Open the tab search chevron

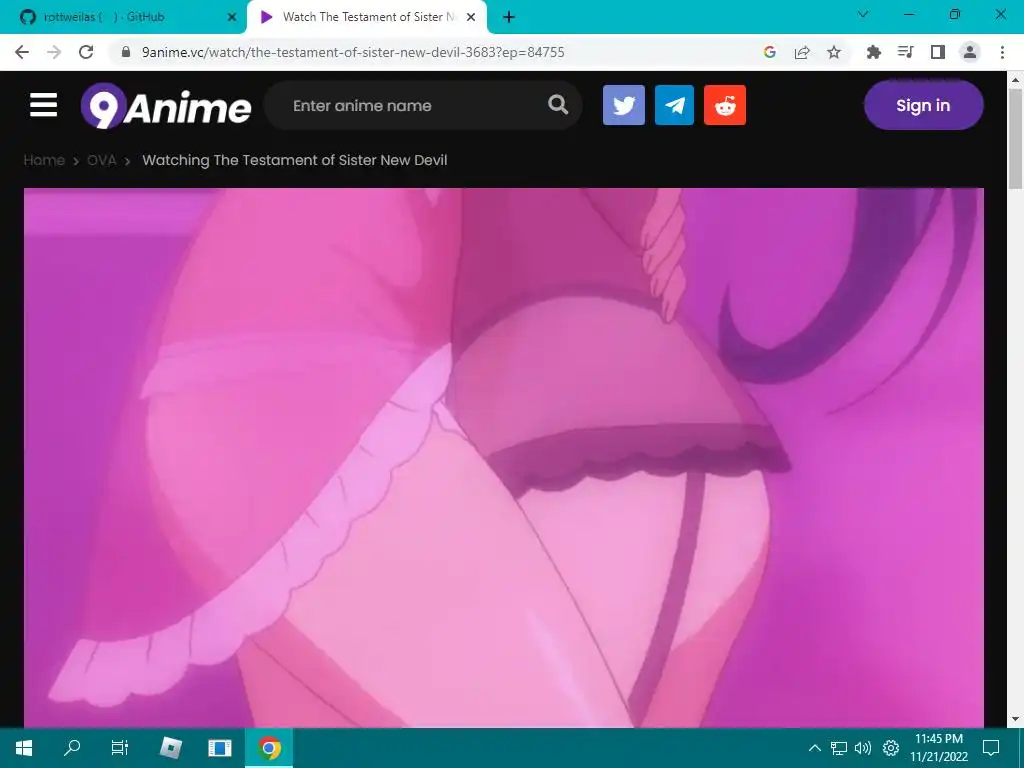[863, 14]
